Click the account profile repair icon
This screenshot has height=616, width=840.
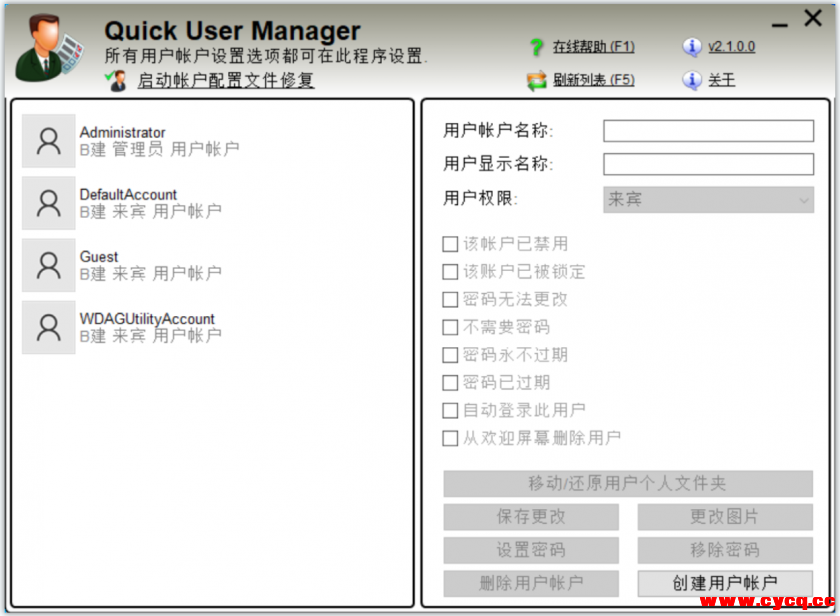click(x=117, y=81)
